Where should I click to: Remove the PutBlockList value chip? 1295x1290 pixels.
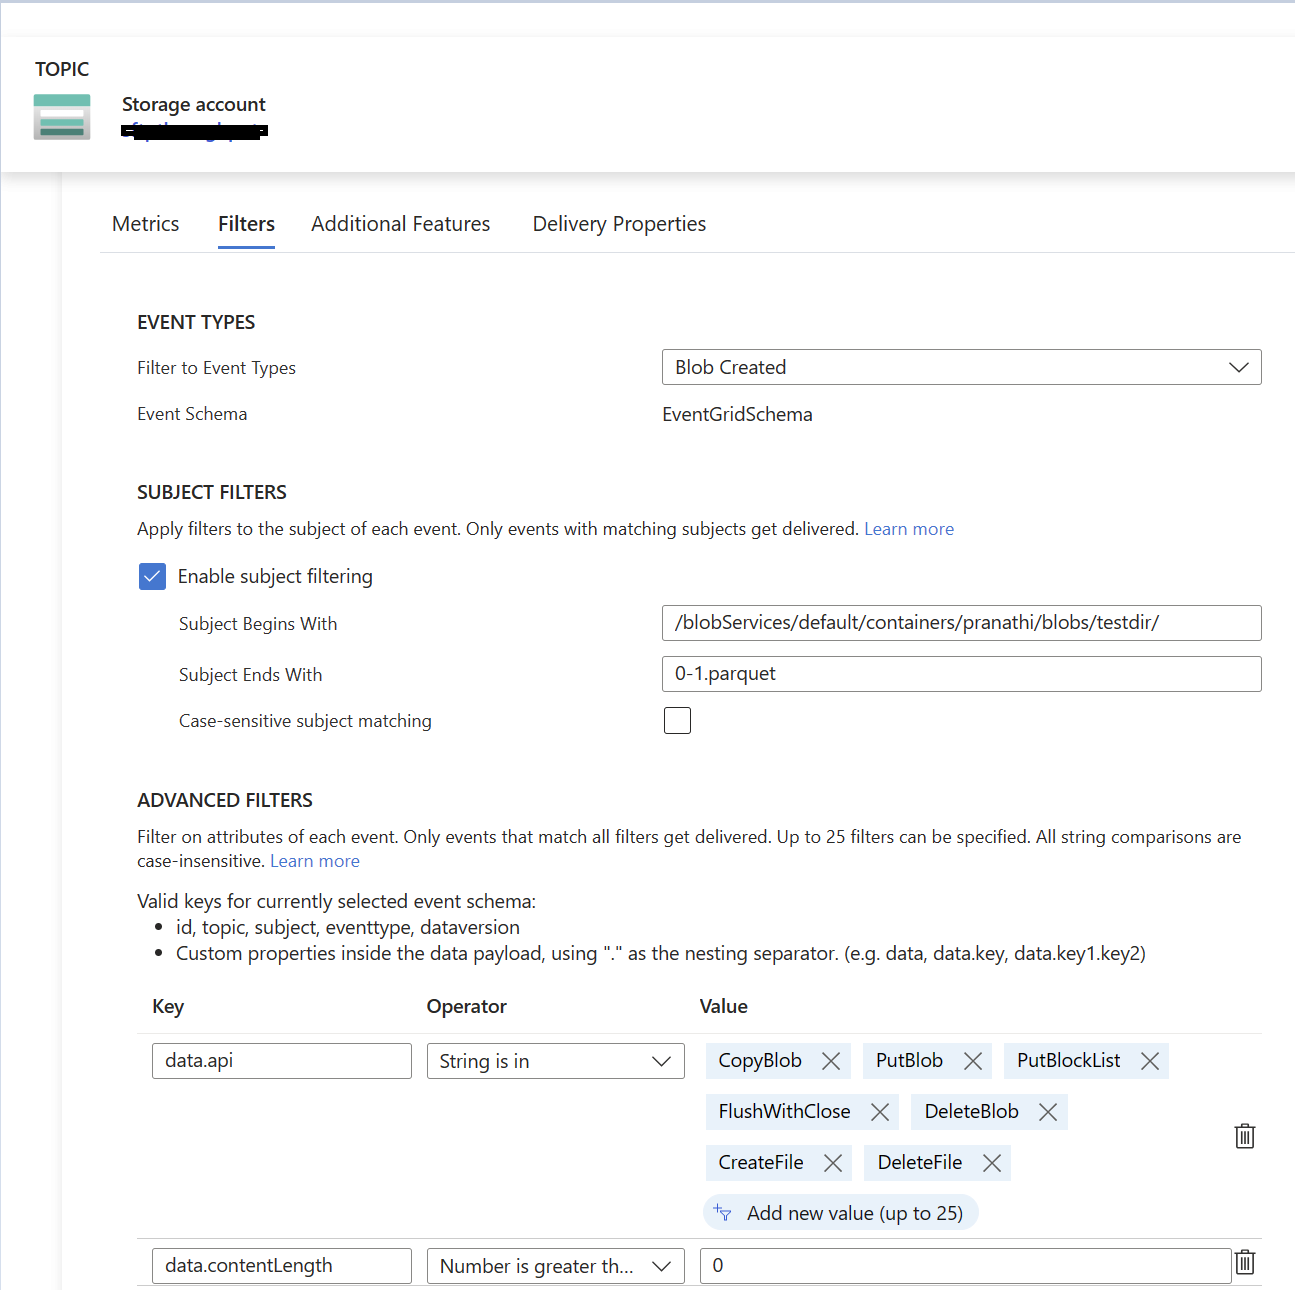point(1150,1061)
